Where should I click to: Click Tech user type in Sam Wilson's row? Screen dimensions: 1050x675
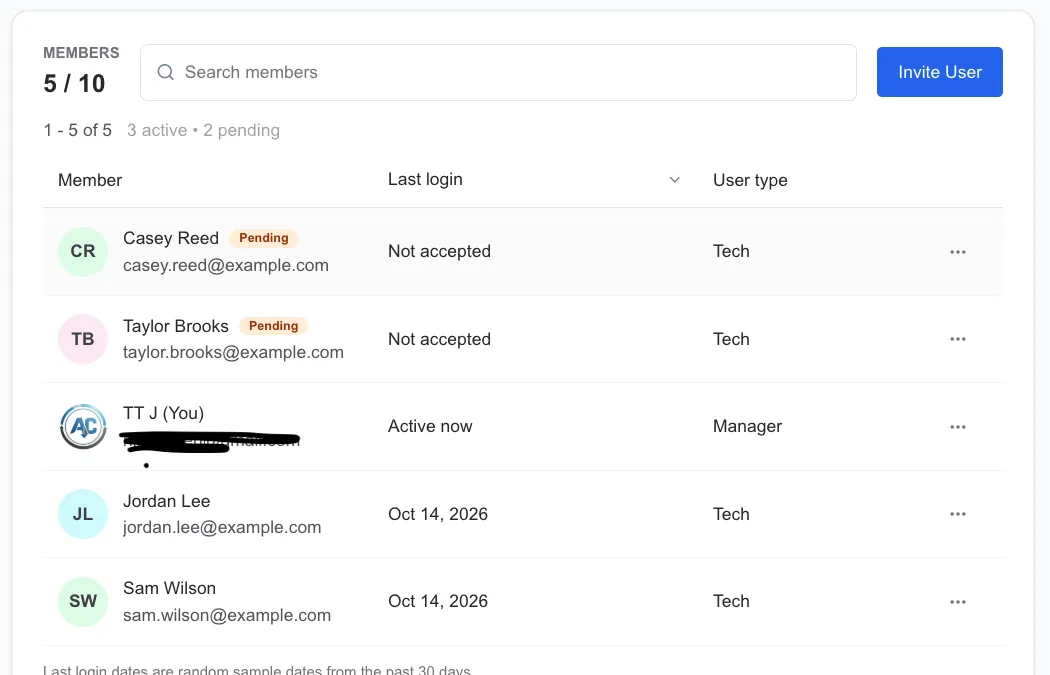click(731, 601)
